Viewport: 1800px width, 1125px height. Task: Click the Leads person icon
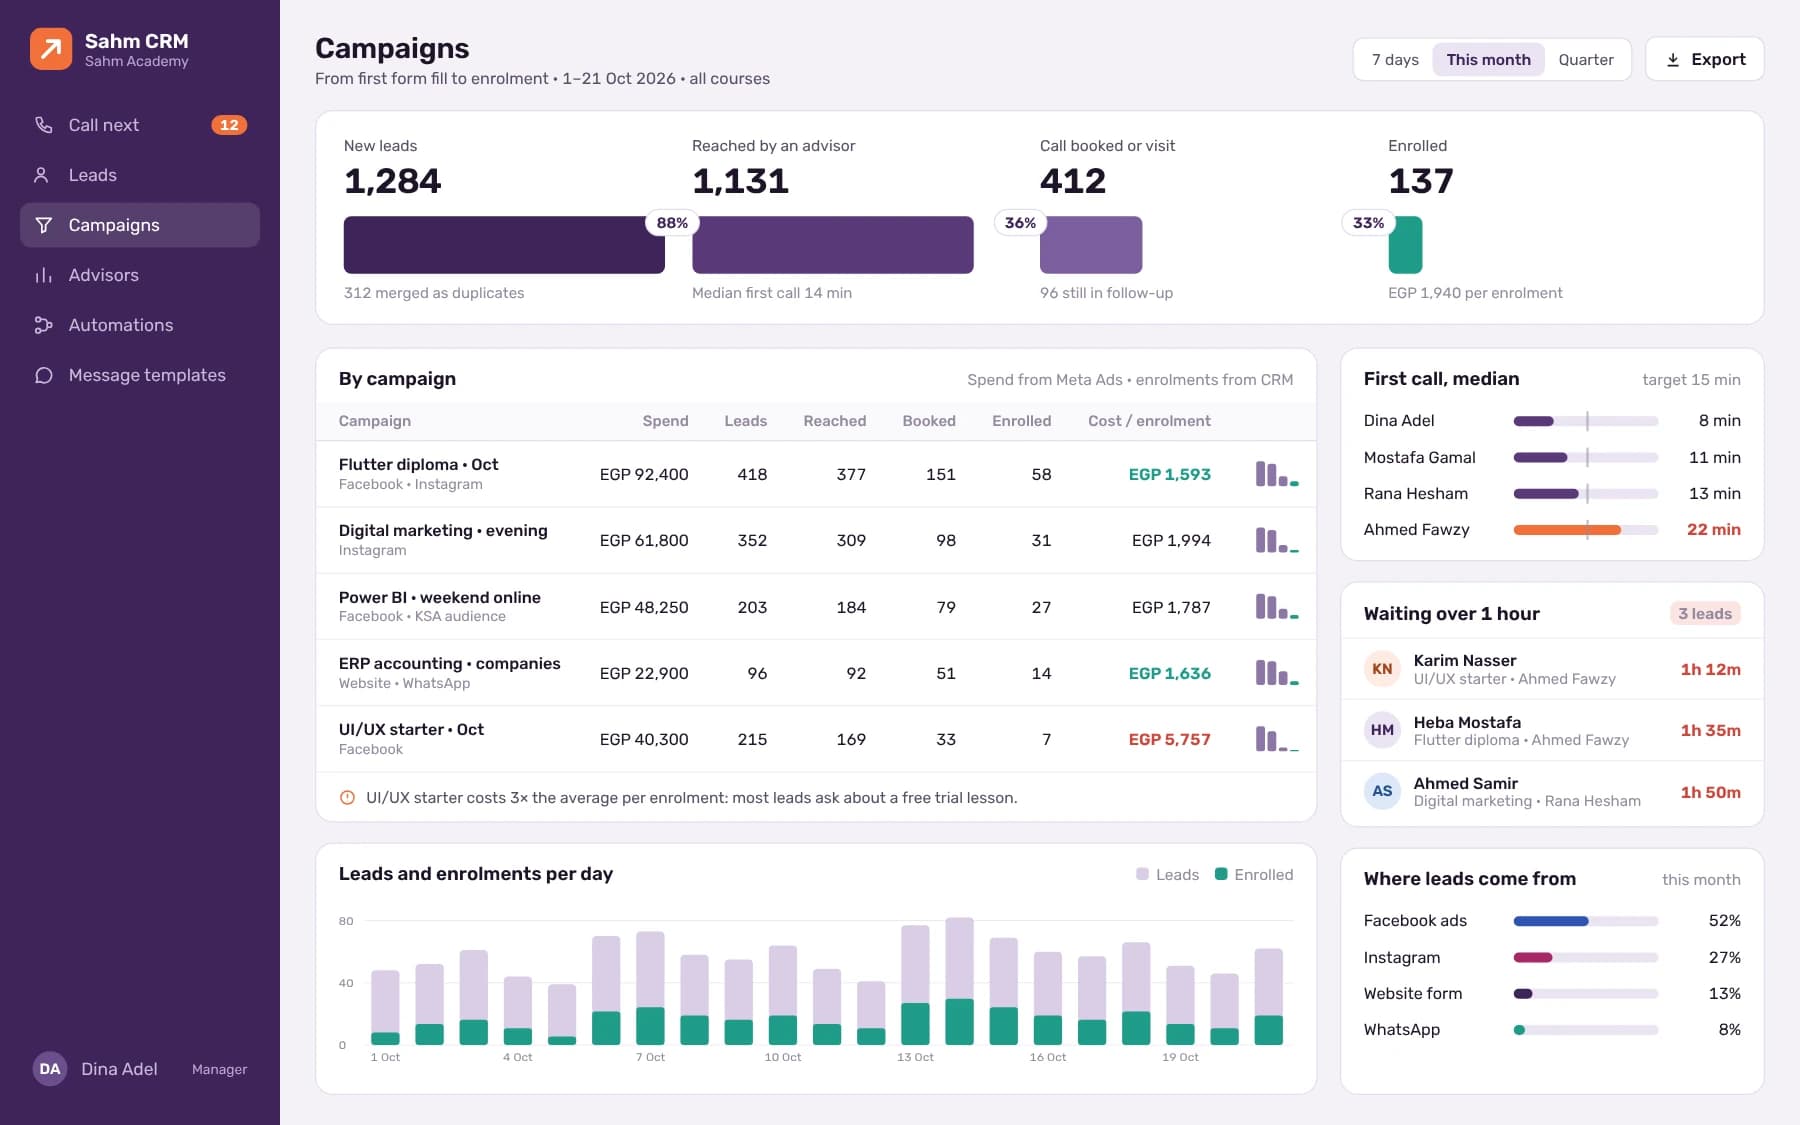(x=42, y=175)
